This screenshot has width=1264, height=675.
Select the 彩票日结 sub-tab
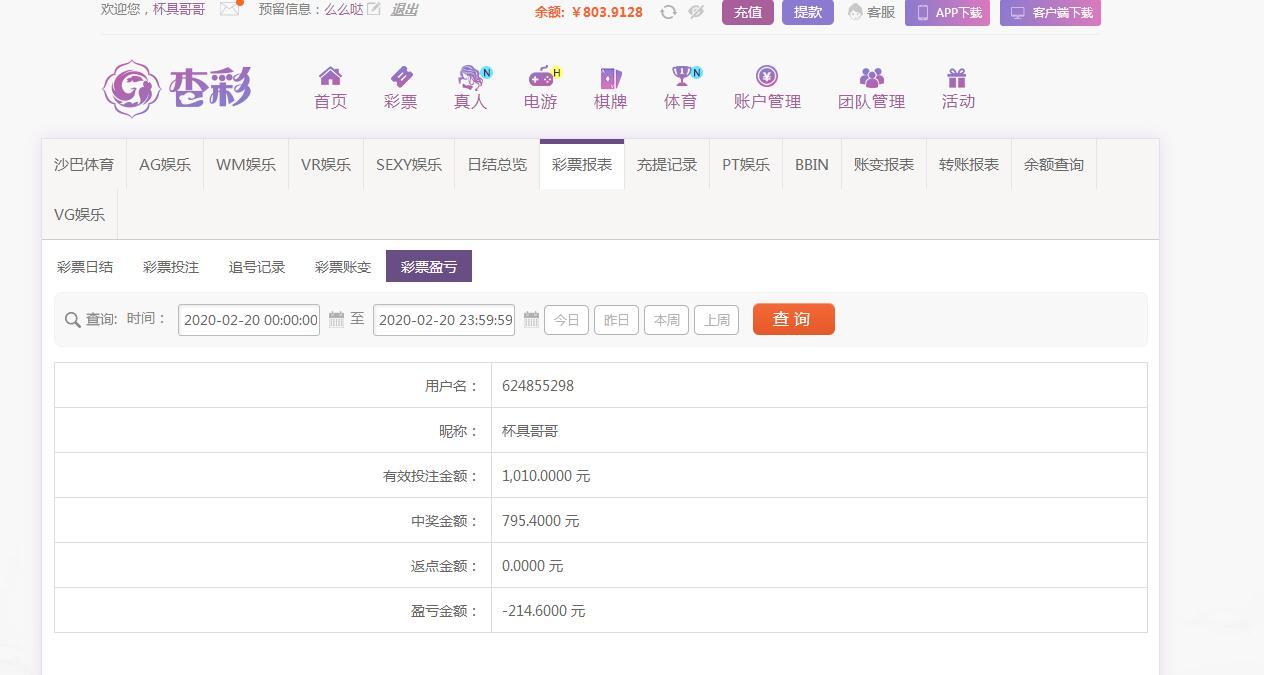tap(85, 267)
